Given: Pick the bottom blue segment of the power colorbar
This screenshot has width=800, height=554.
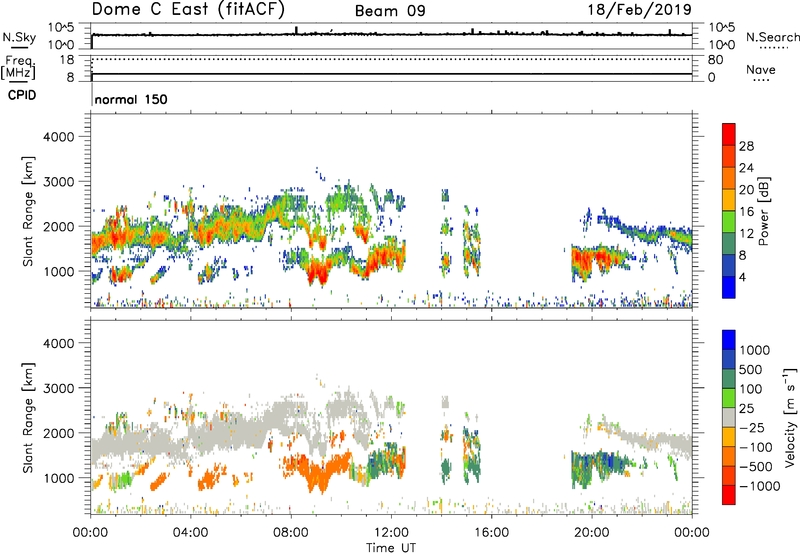Looking at the screenshot, I should coord(729,287).
